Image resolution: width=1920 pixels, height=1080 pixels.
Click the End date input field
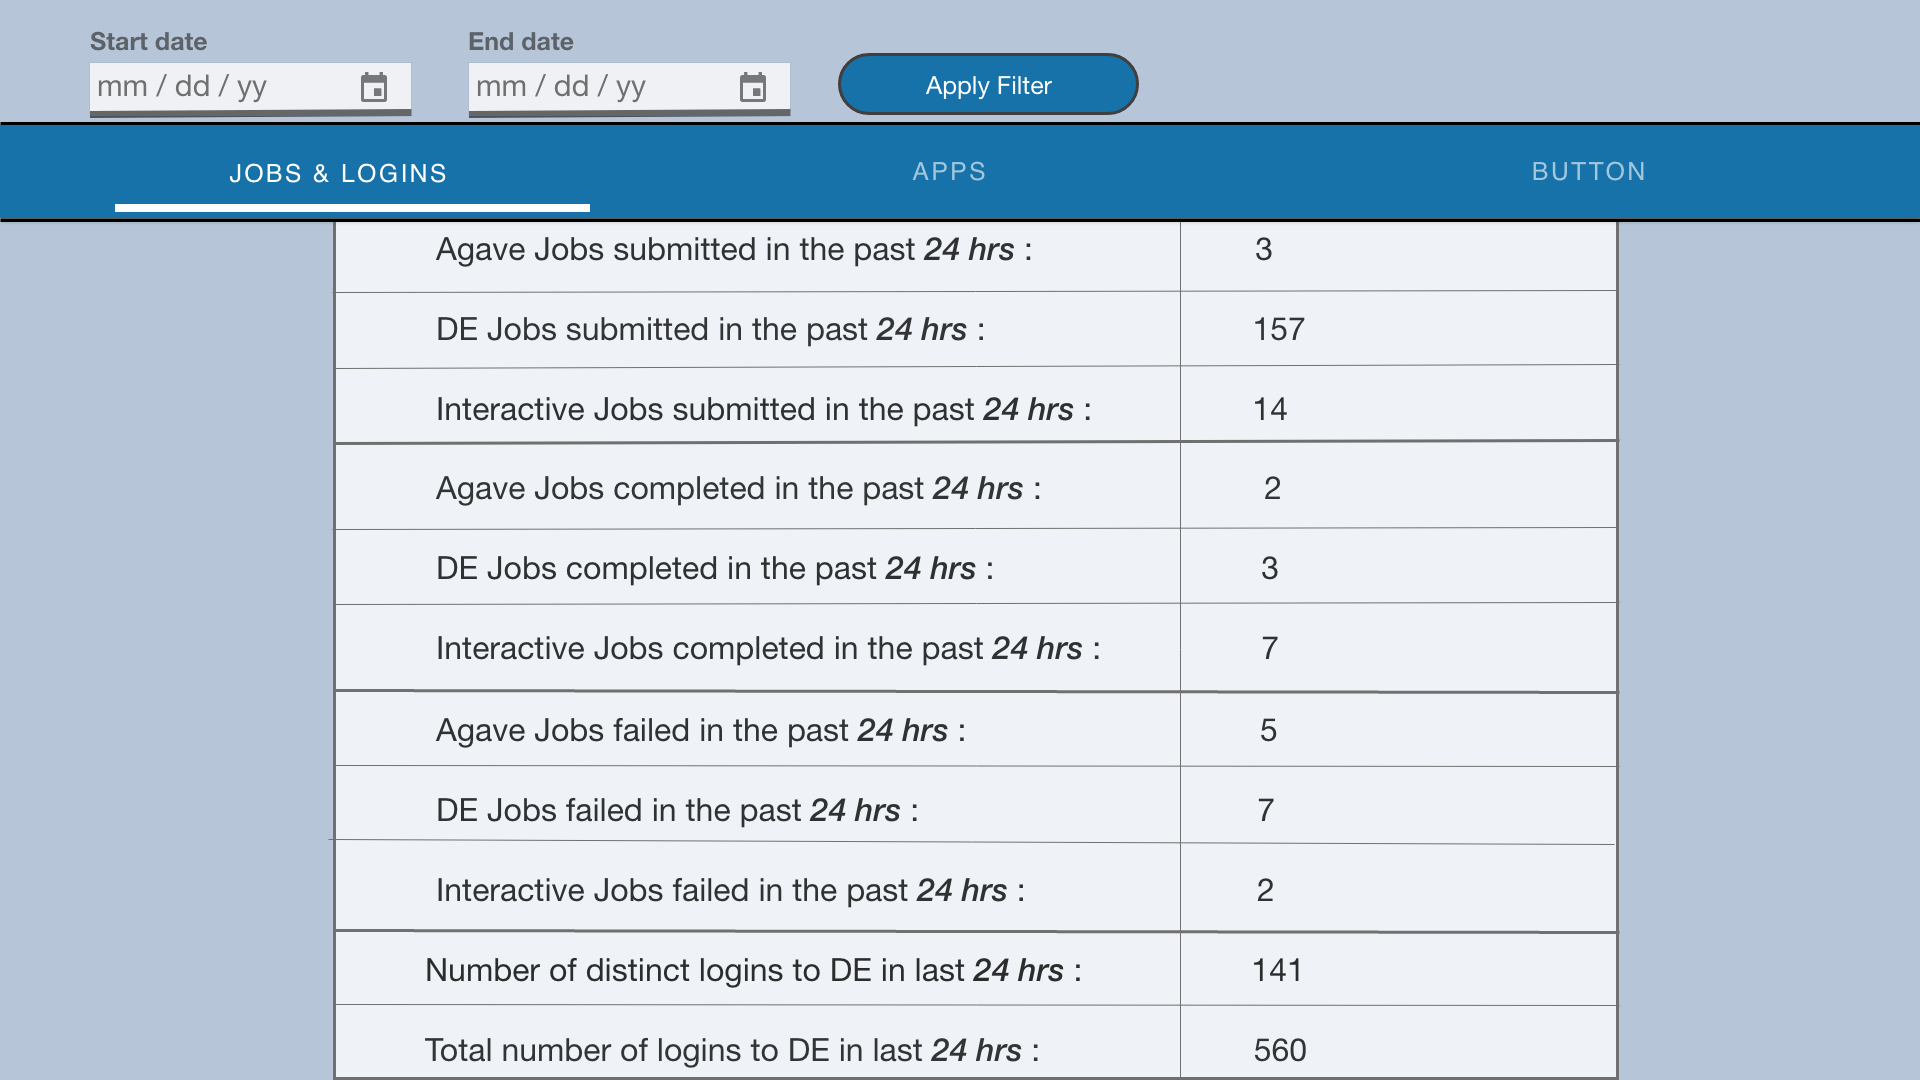(x=598, y=87)
